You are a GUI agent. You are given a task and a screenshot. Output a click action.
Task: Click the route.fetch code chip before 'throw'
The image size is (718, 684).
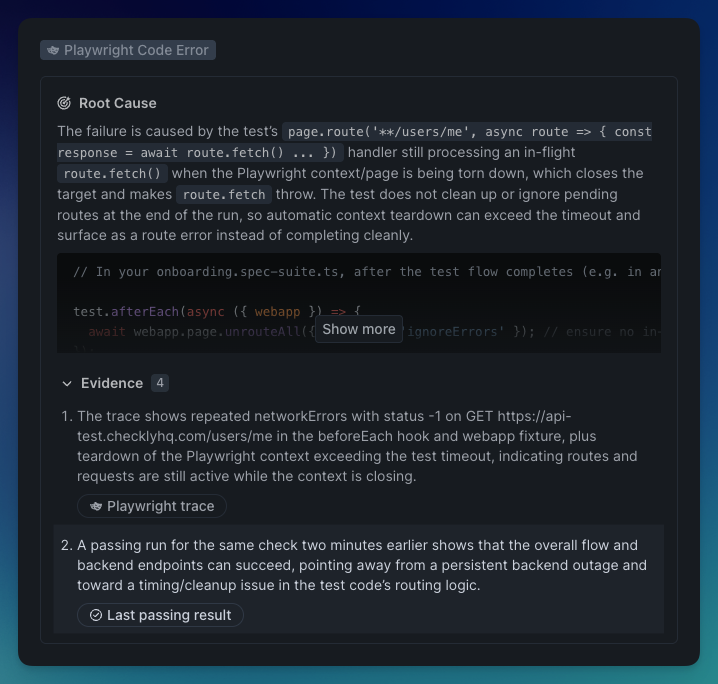(224, 195)
